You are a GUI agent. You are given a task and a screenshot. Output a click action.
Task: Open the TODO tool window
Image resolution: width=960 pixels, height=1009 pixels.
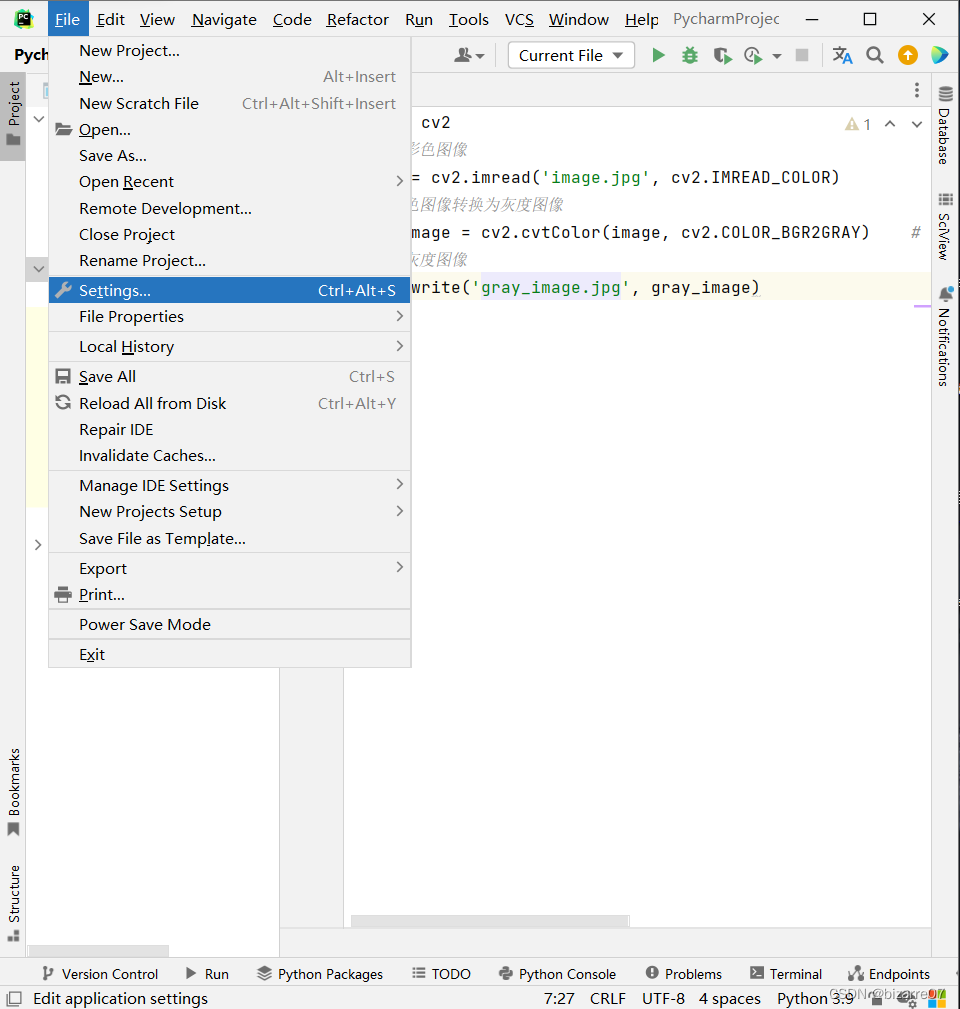[441, 974]
